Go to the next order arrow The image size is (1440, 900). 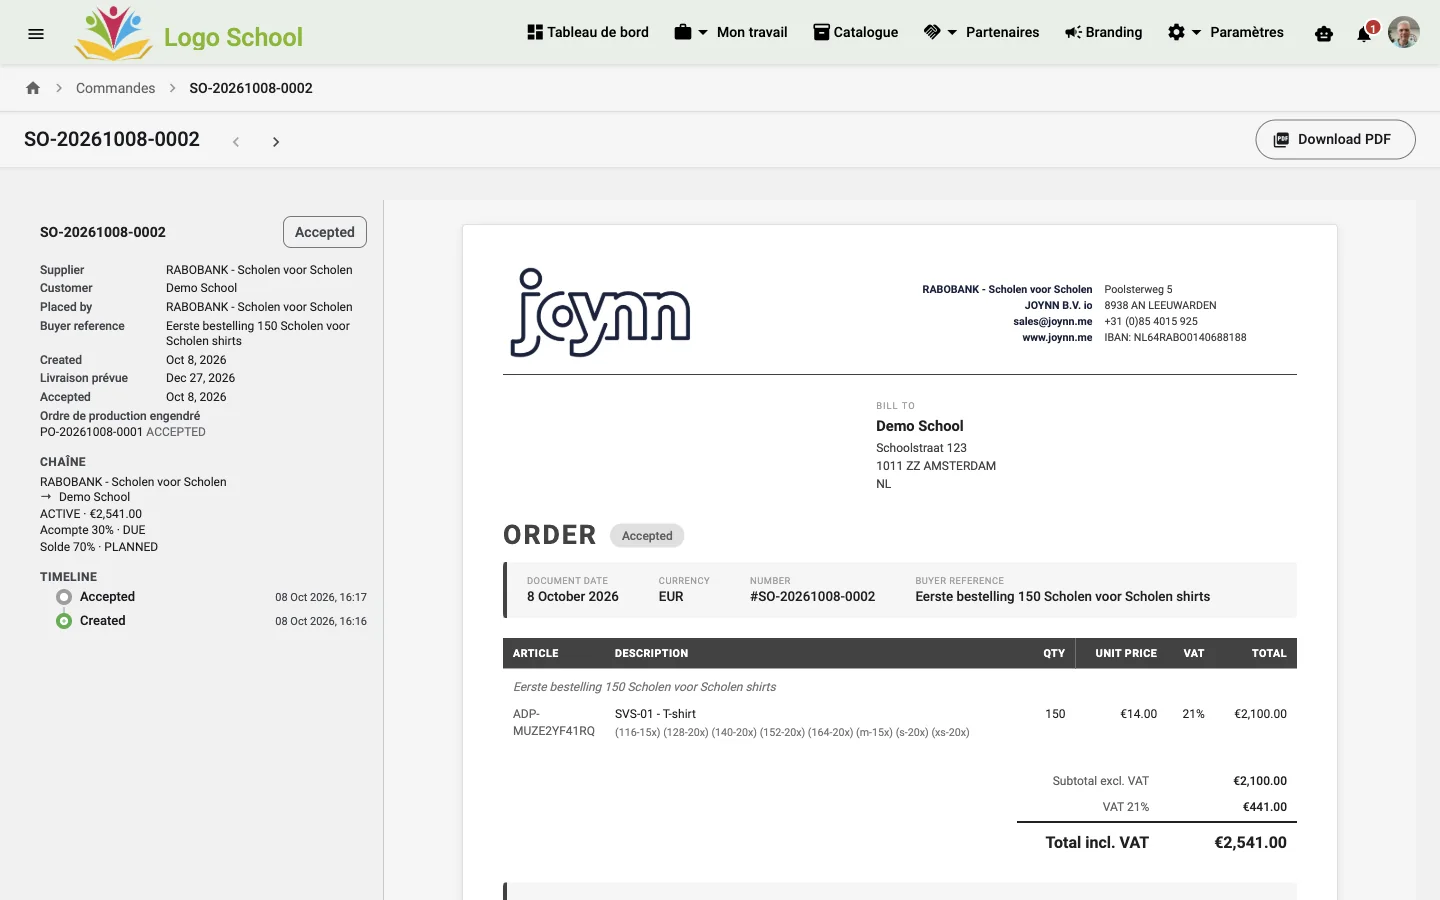pyautogui.click(x=276, y=142)
